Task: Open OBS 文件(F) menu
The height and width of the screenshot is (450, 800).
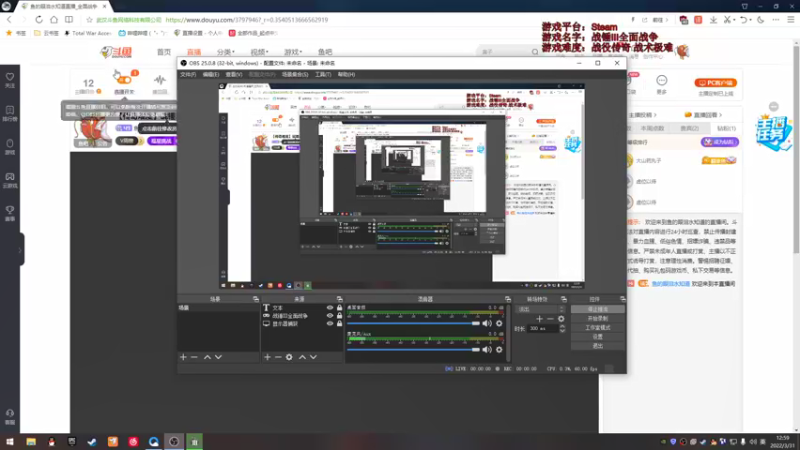Action: pos(188,74)
